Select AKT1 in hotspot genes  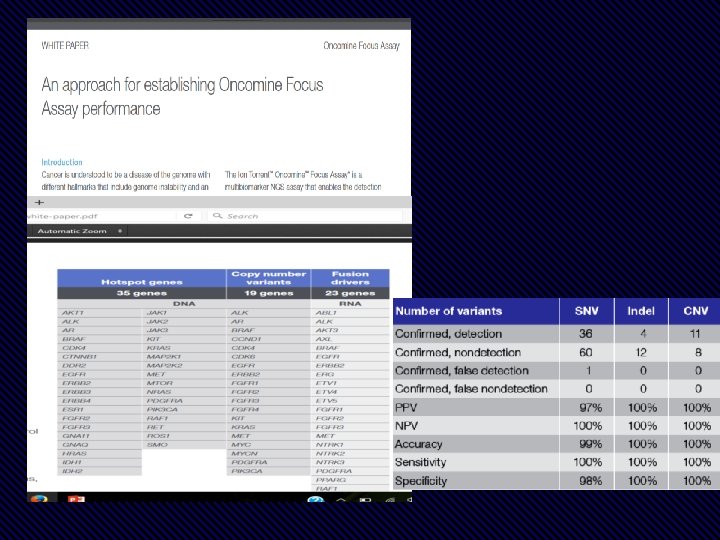click(73, 313)
